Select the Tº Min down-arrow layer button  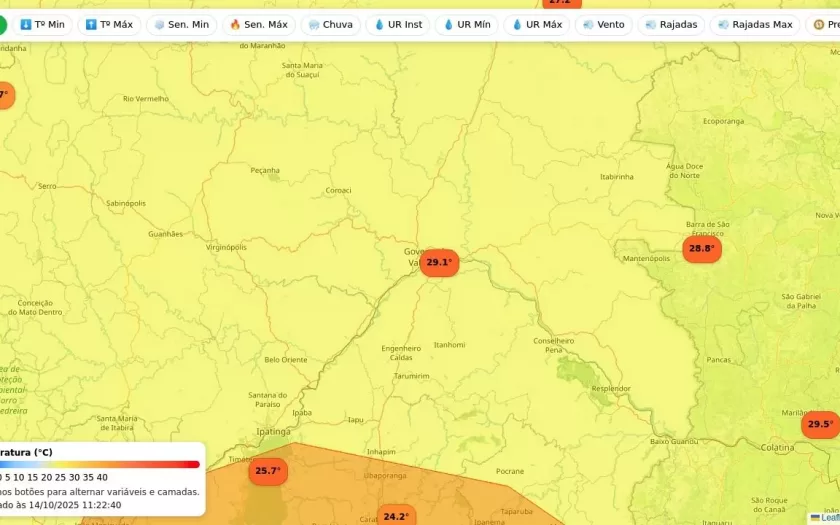coord(42,24)
